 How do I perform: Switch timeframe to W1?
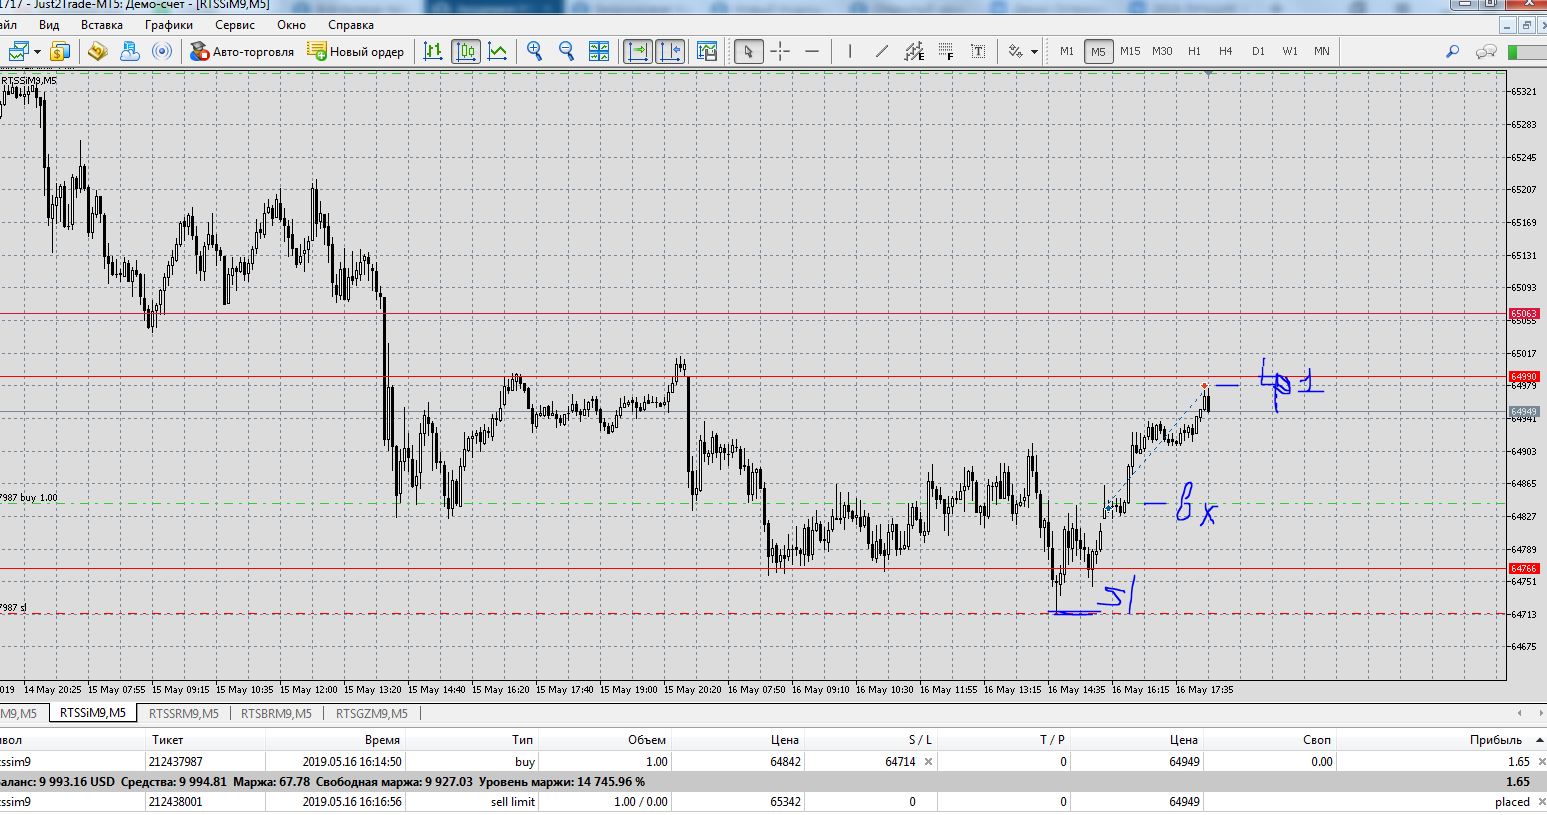(x=1290, y=51)
